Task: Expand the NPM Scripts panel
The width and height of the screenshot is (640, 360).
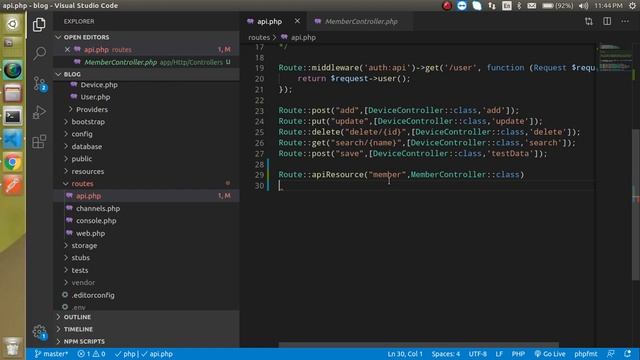Action: (147, 342)
